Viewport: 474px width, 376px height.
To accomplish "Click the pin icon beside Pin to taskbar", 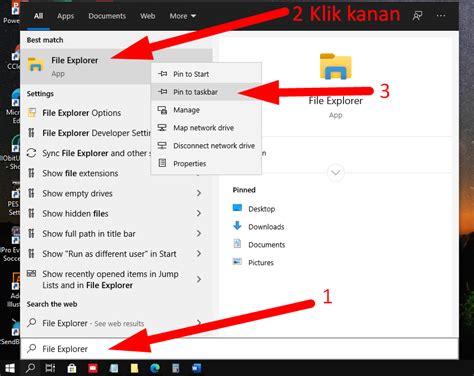I will (162, 92).
